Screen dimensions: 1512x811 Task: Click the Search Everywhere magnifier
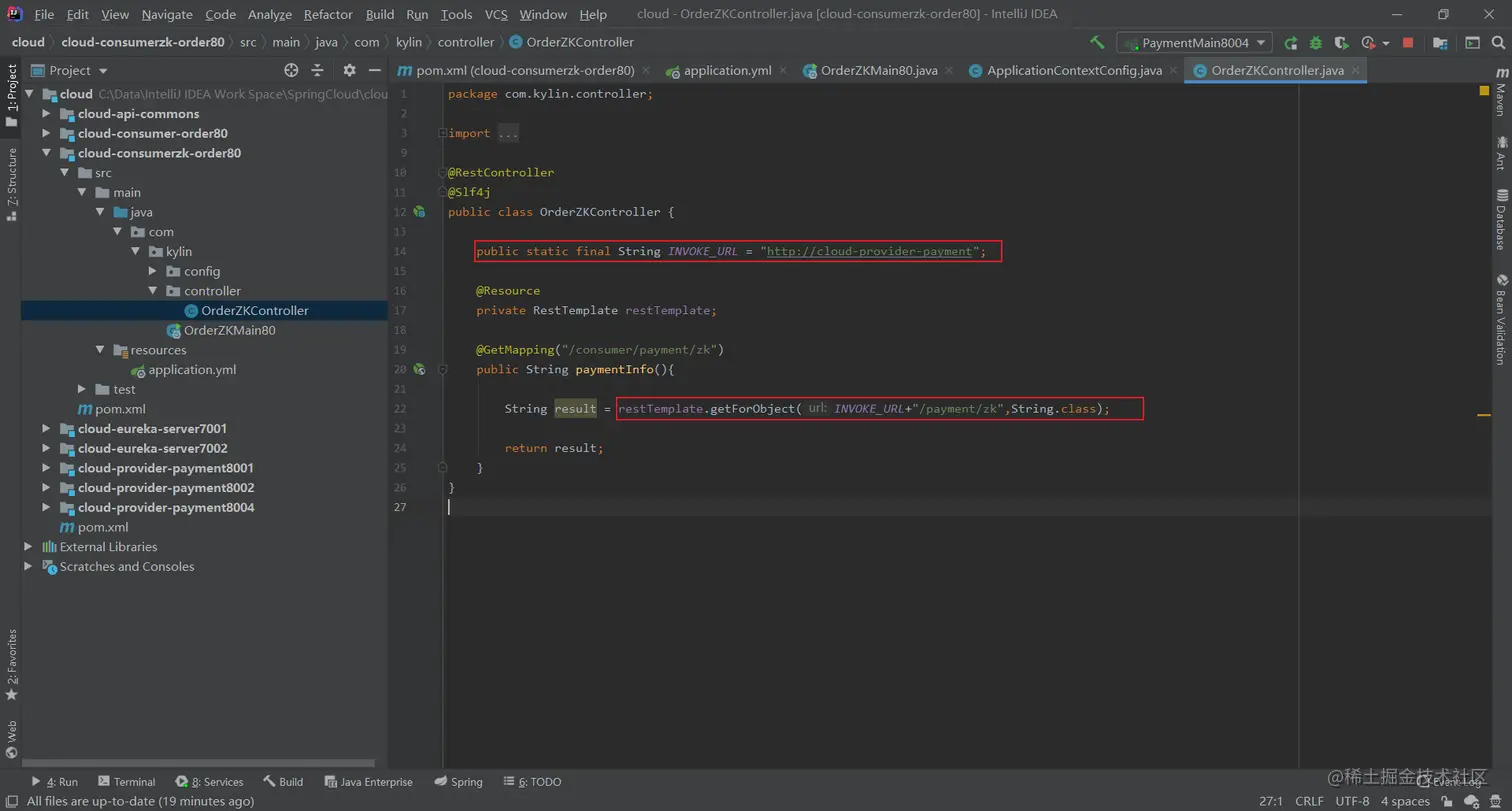[1498, 43]
